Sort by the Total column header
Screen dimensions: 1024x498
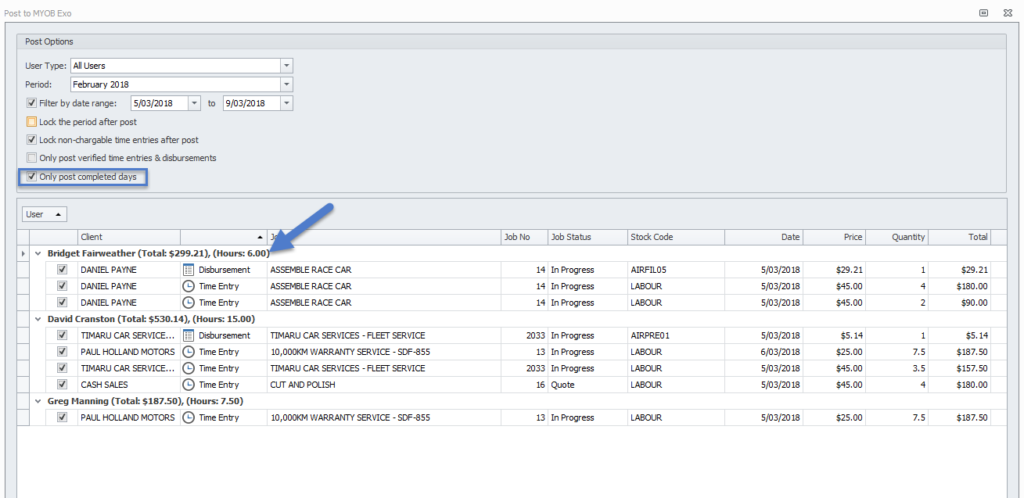(x=959, y=238)
